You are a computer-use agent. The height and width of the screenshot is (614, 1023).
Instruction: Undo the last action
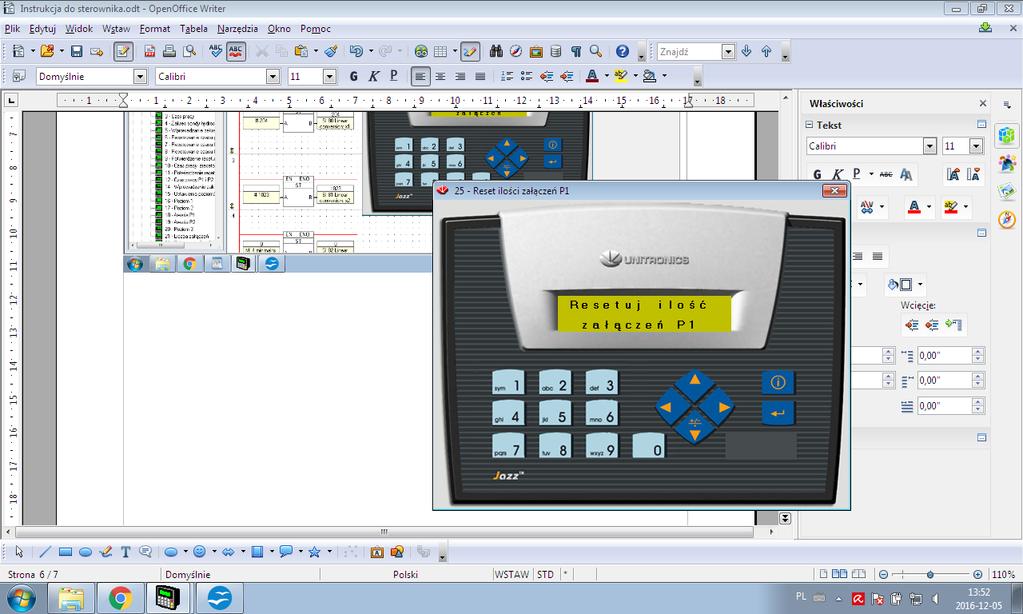(356, 51)
